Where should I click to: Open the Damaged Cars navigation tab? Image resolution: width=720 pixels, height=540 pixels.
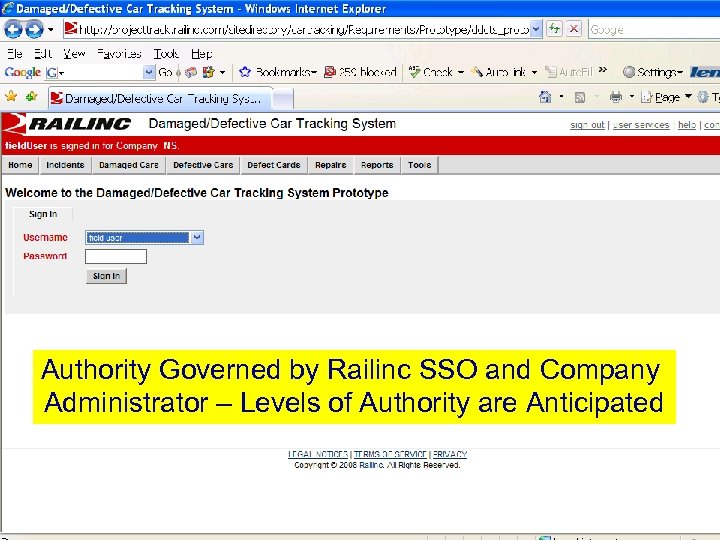(129, 165)
